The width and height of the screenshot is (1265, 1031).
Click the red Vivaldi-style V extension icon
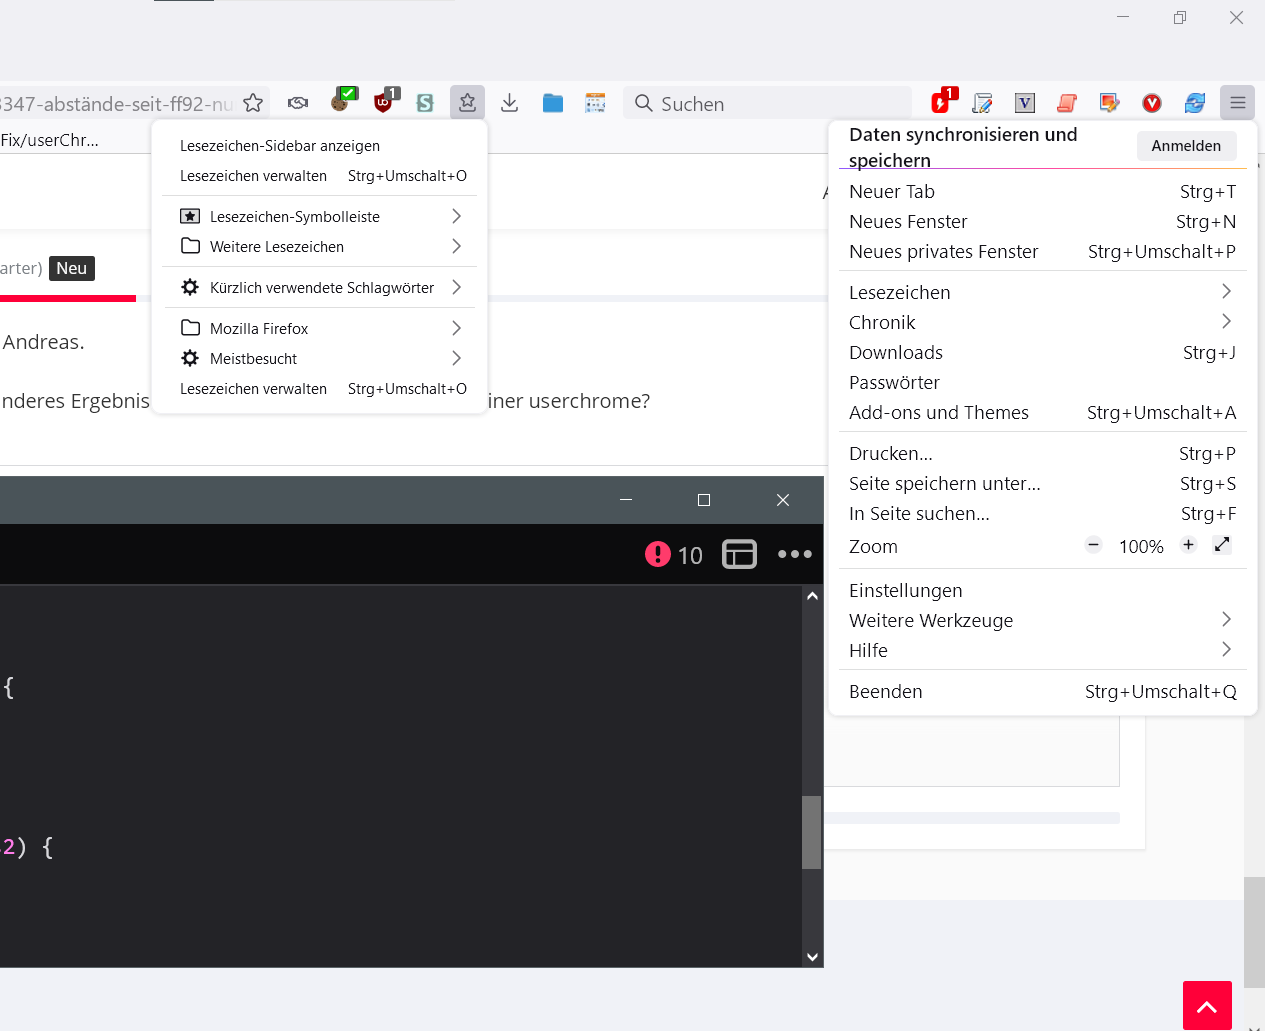(1152, 103)
